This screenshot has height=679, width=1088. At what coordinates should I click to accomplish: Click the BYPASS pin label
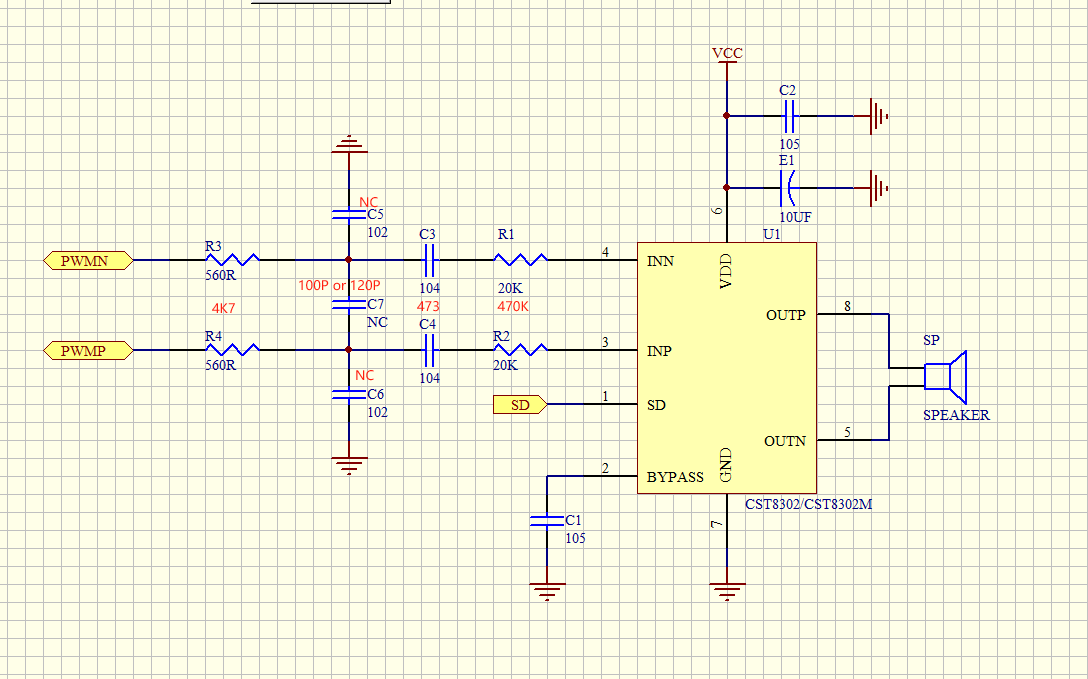675,477
